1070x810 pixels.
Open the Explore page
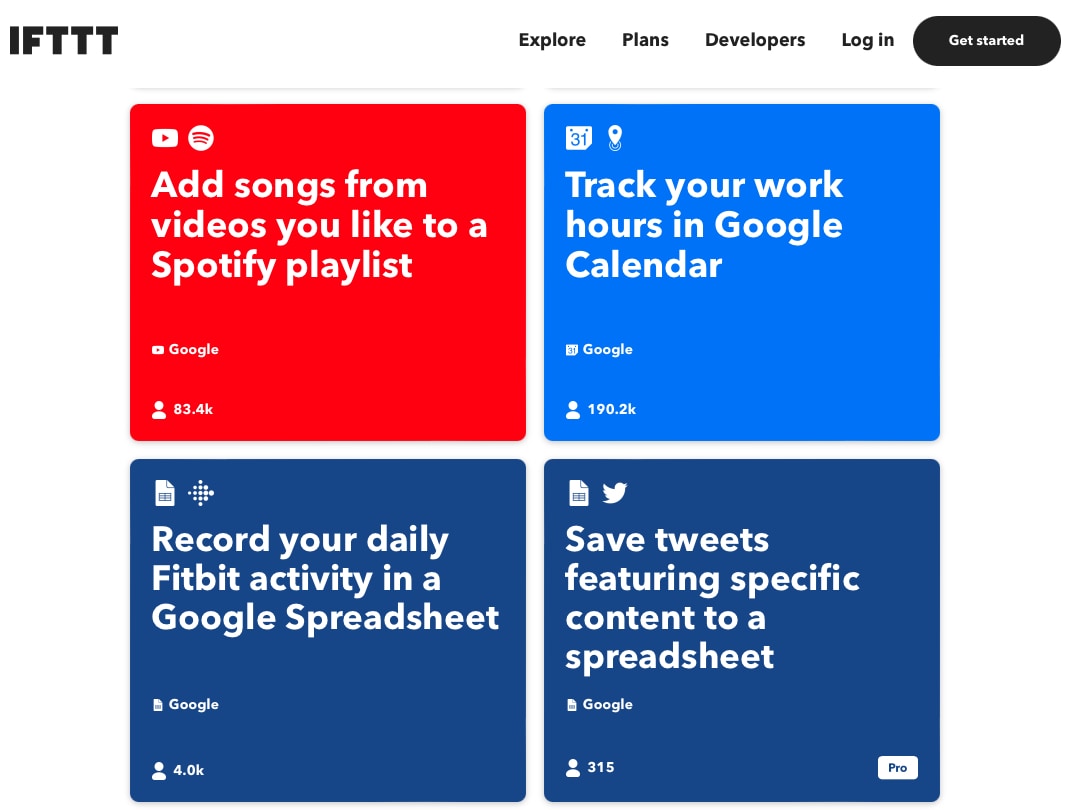pos(552,40)
